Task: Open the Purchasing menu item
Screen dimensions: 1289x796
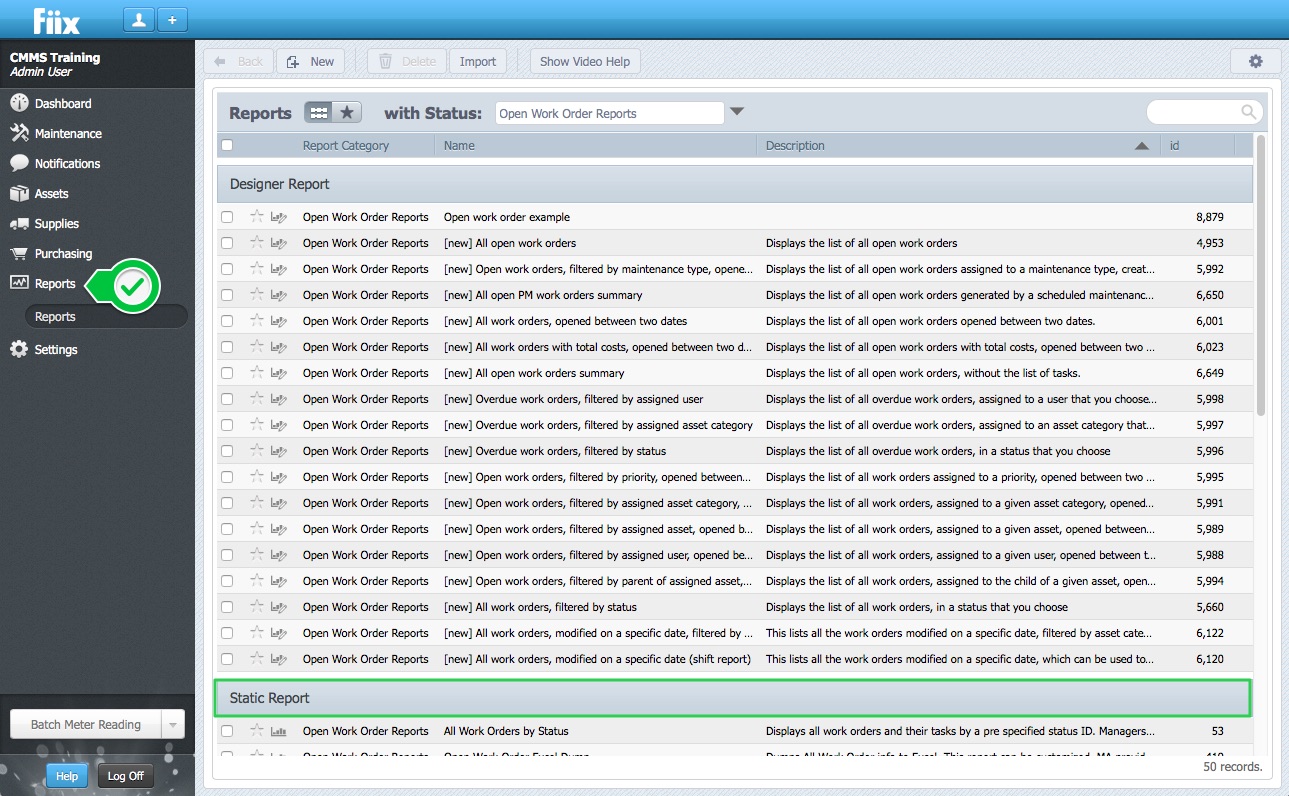Action: point(63,253)
